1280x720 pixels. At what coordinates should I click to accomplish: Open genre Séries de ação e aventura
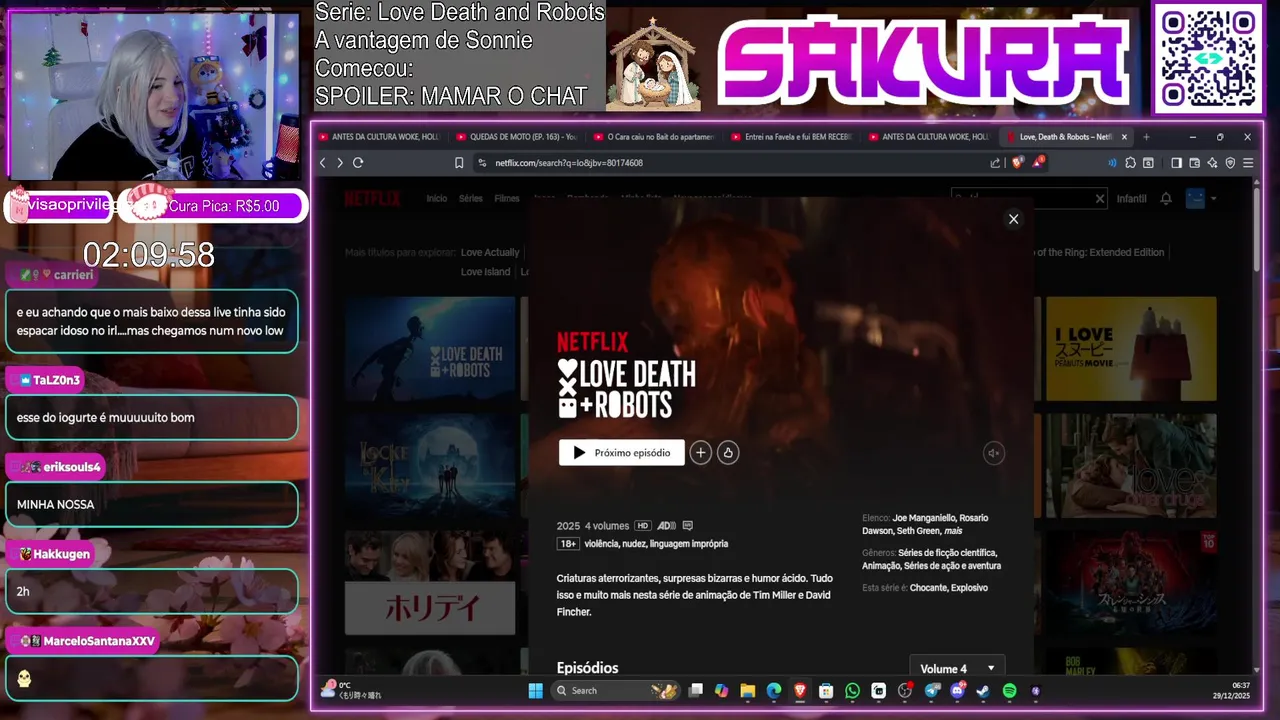tap(952, 566)
